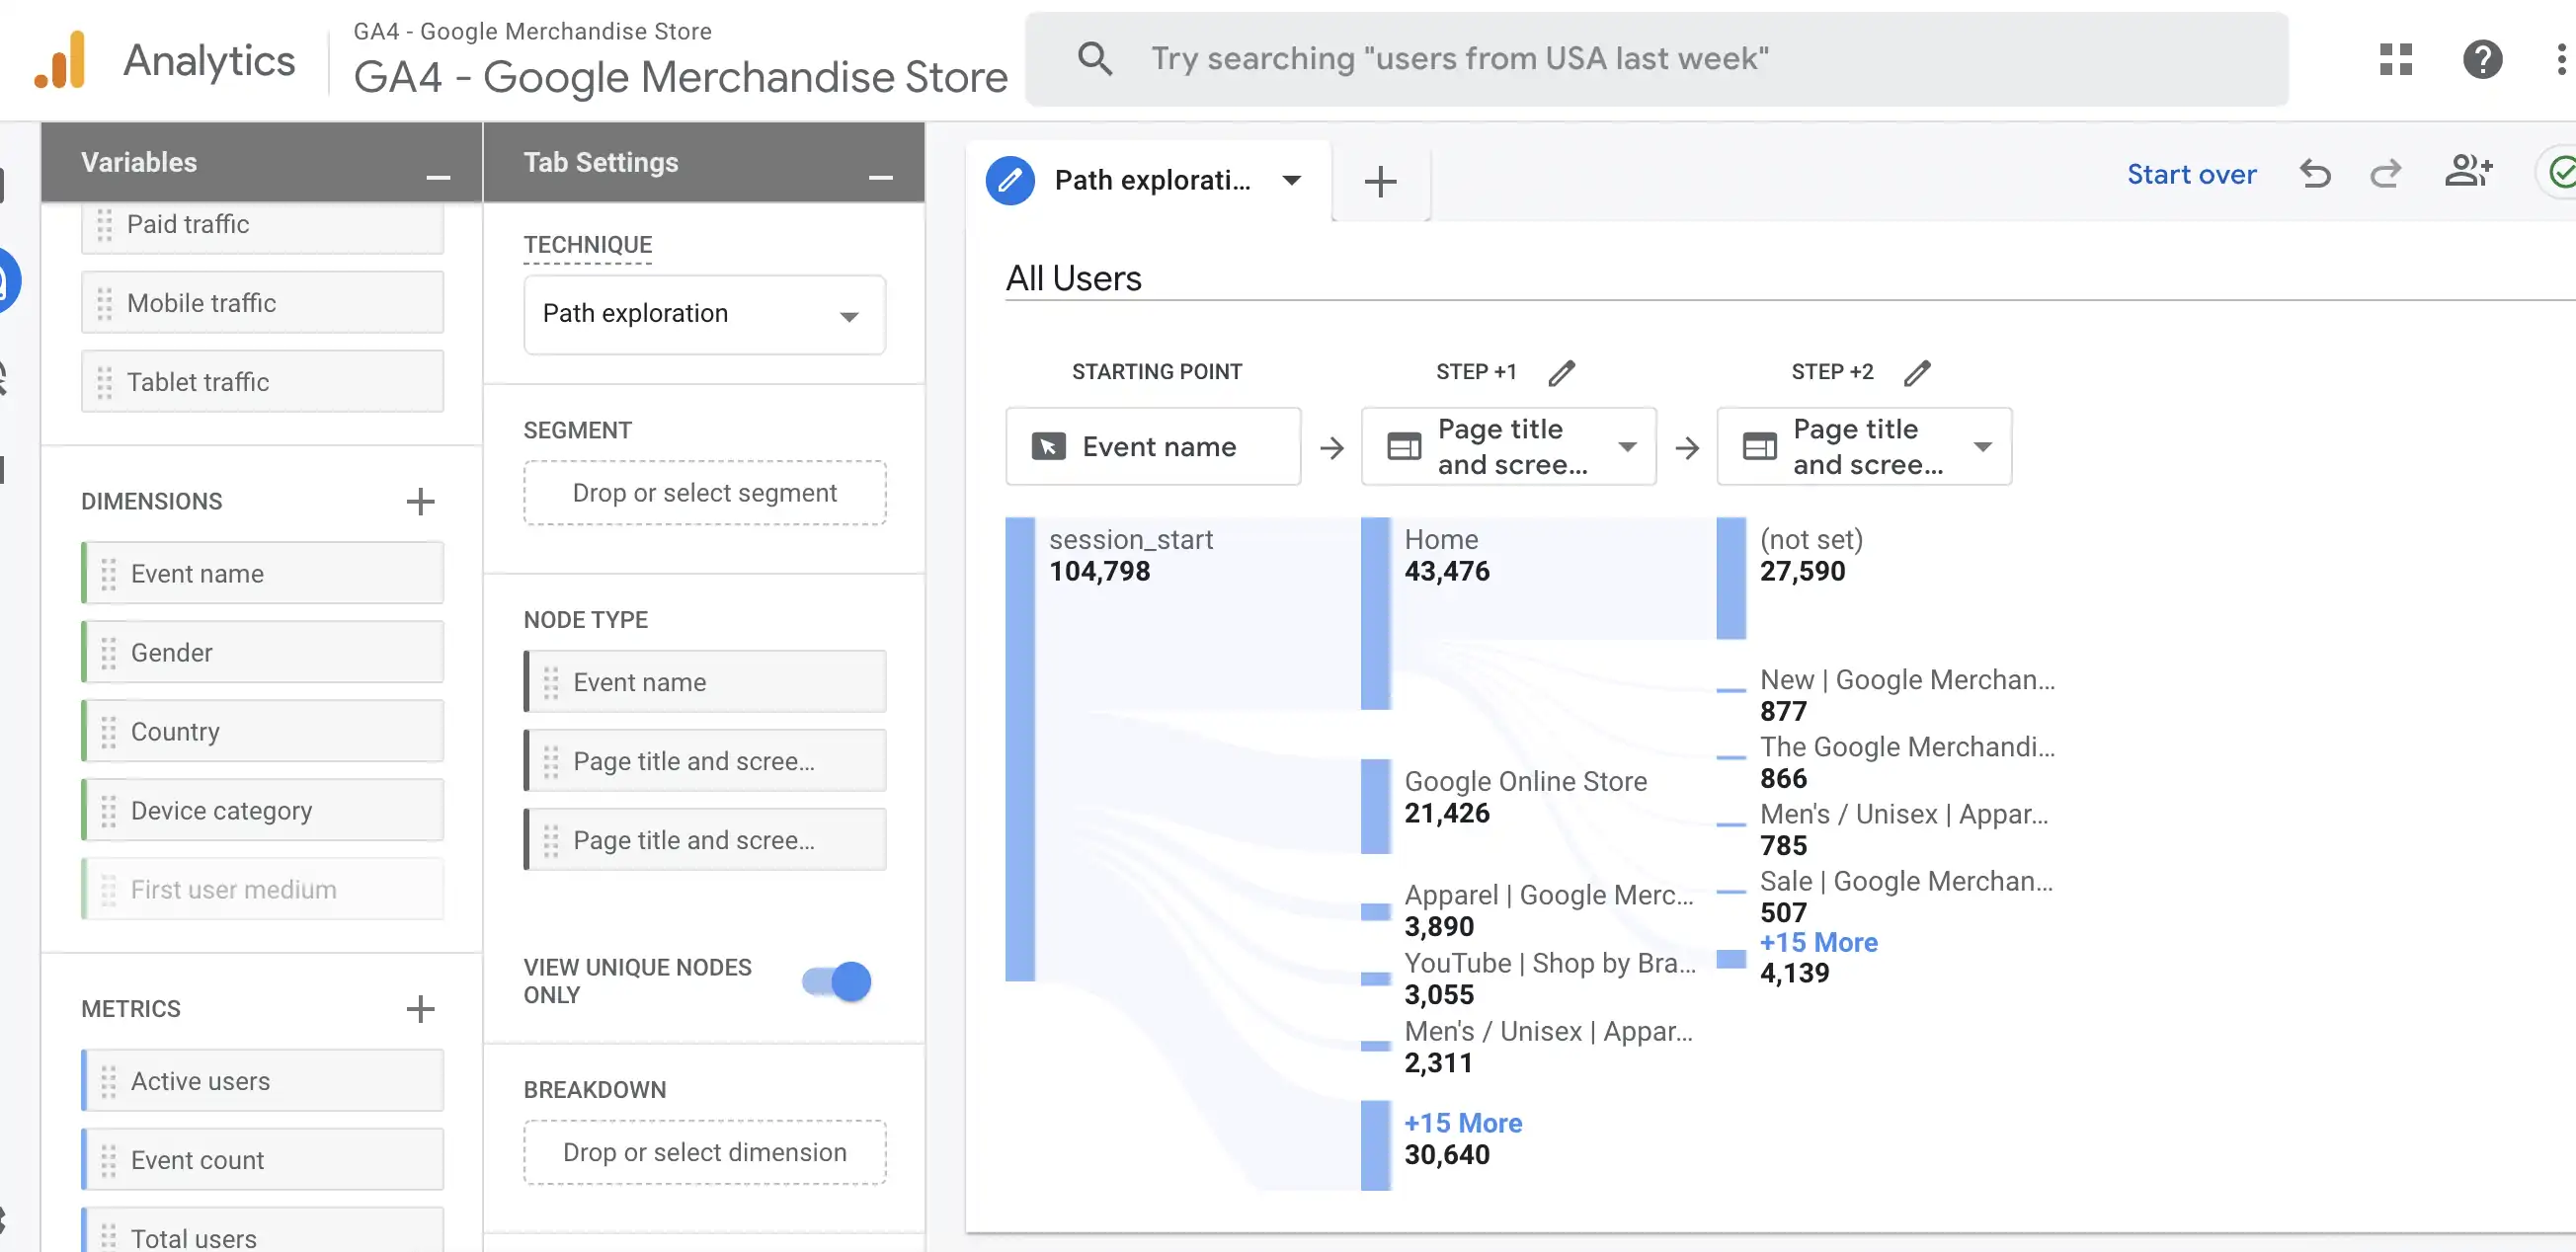Select the Event count metric
Viewport: 2576px width, 1252px height.
pyautogui.click(x=262, y=1160)
